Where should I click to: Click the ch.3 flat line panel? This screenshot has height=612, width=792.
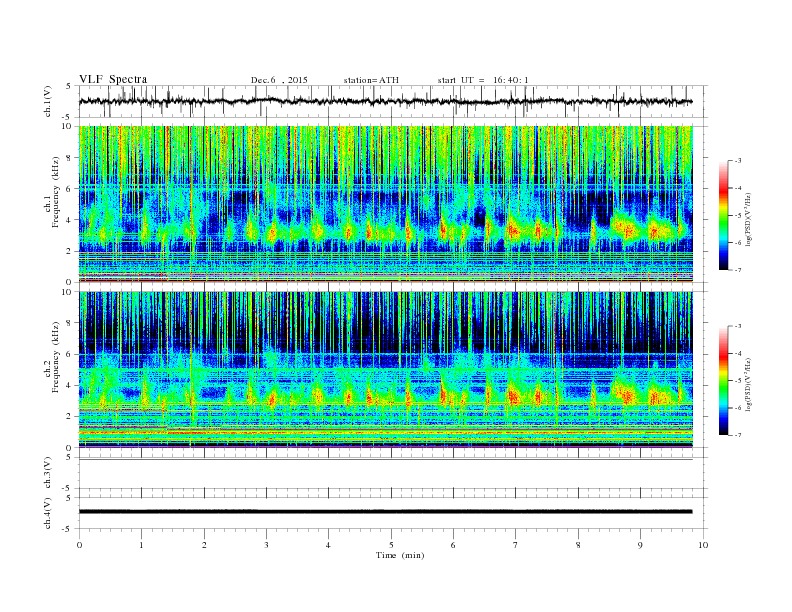[x=393, y=473]
